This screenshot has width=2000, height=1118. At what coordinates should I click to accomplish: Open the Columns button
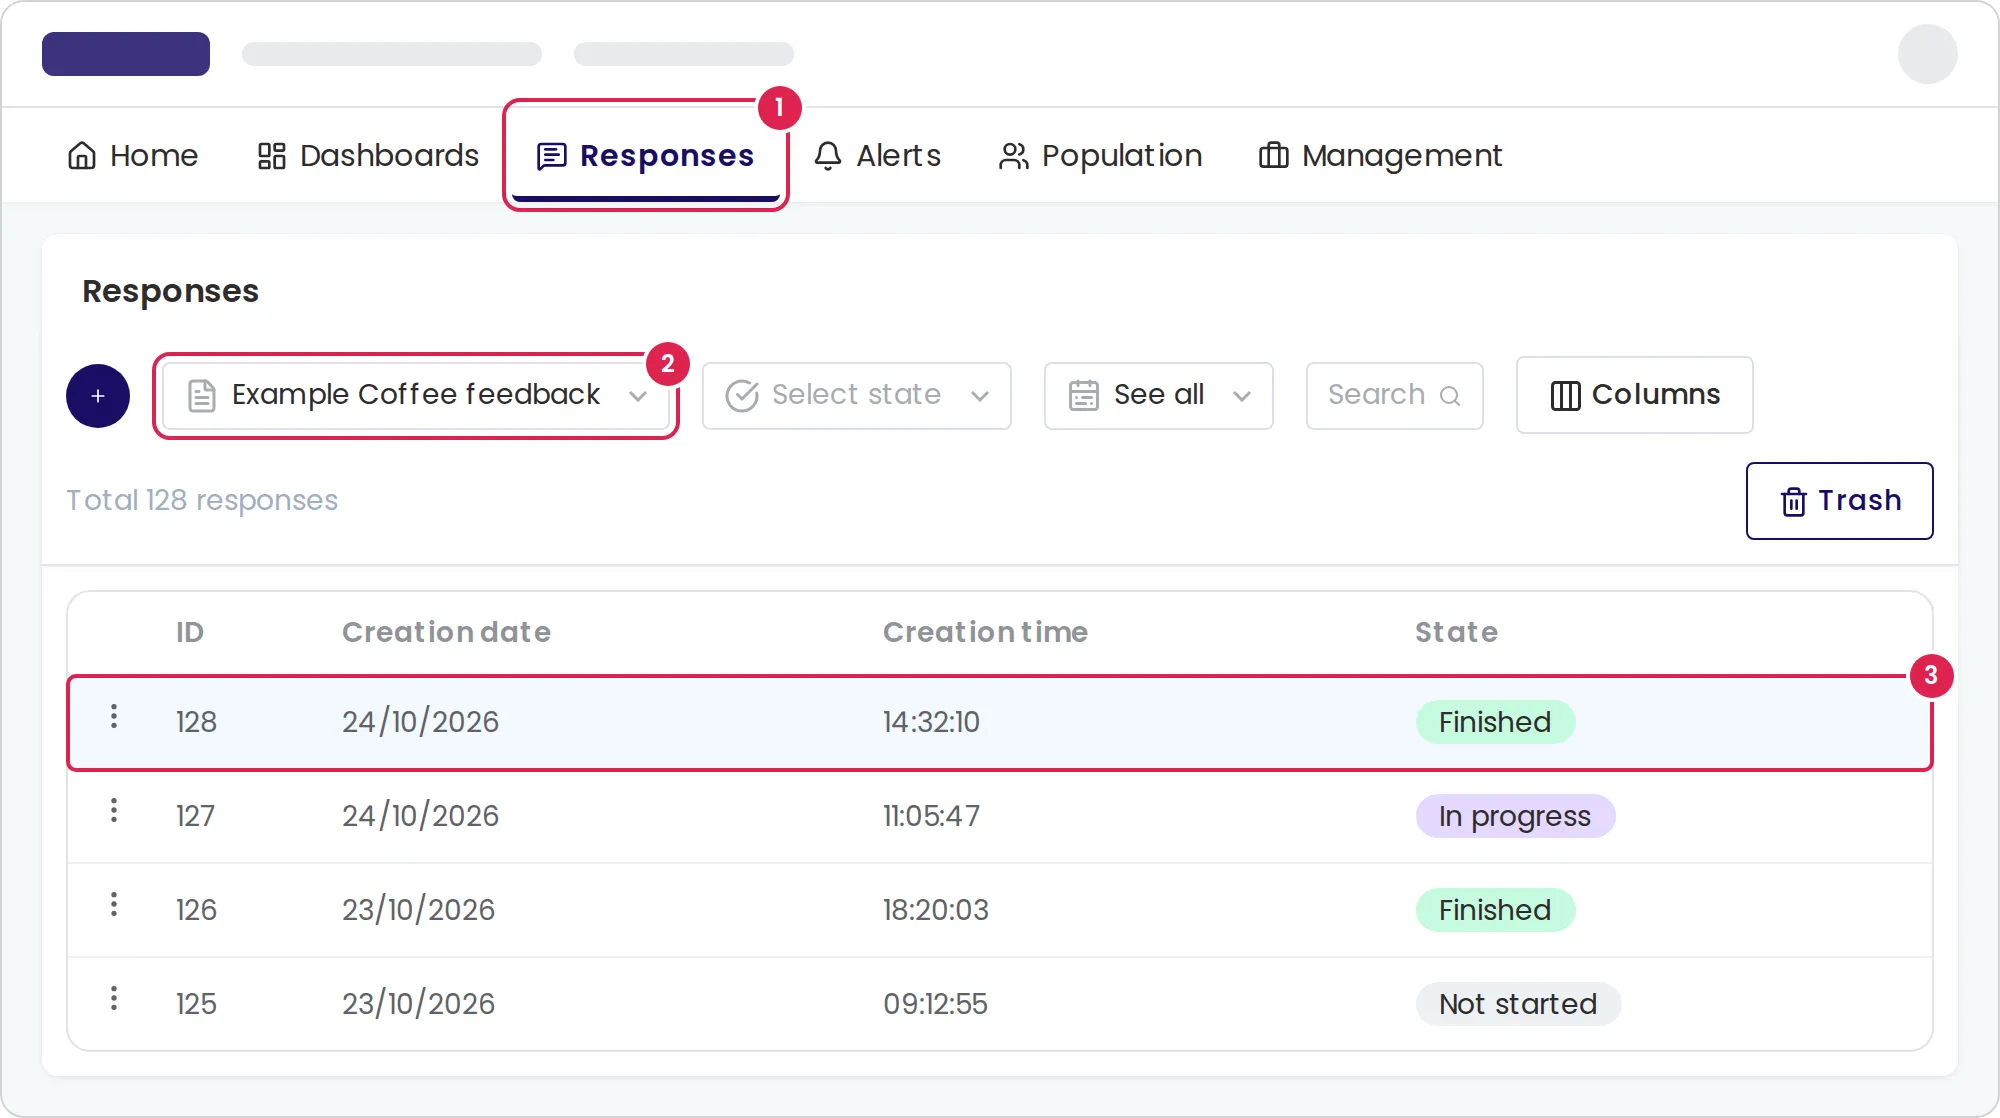click(x=1635, y=395)
